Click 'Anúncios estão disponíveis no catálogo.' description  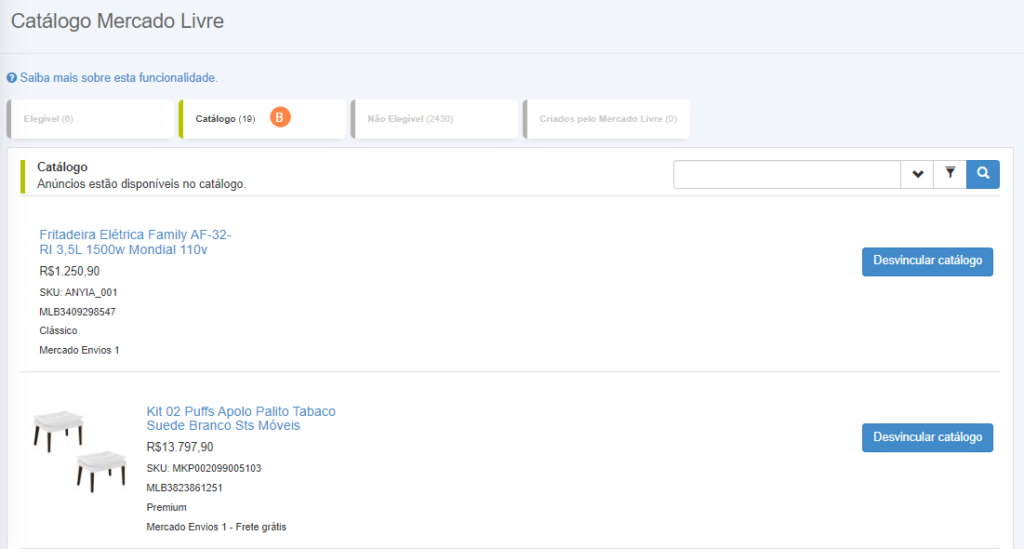click(x=141, y=184)
